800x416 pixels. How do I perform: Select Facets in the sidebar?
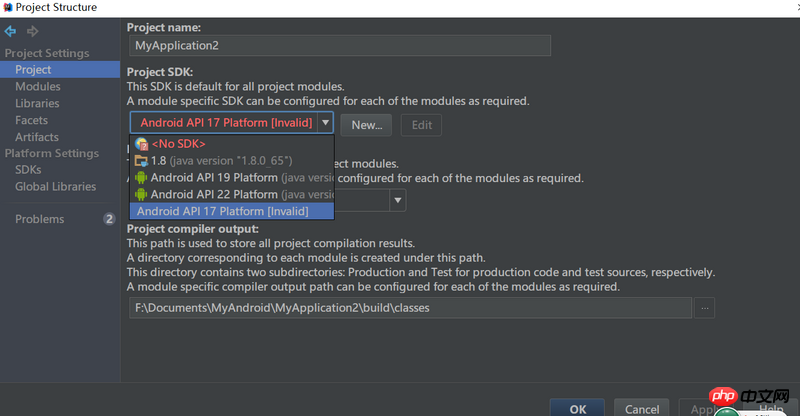click(x=31, y=120)
